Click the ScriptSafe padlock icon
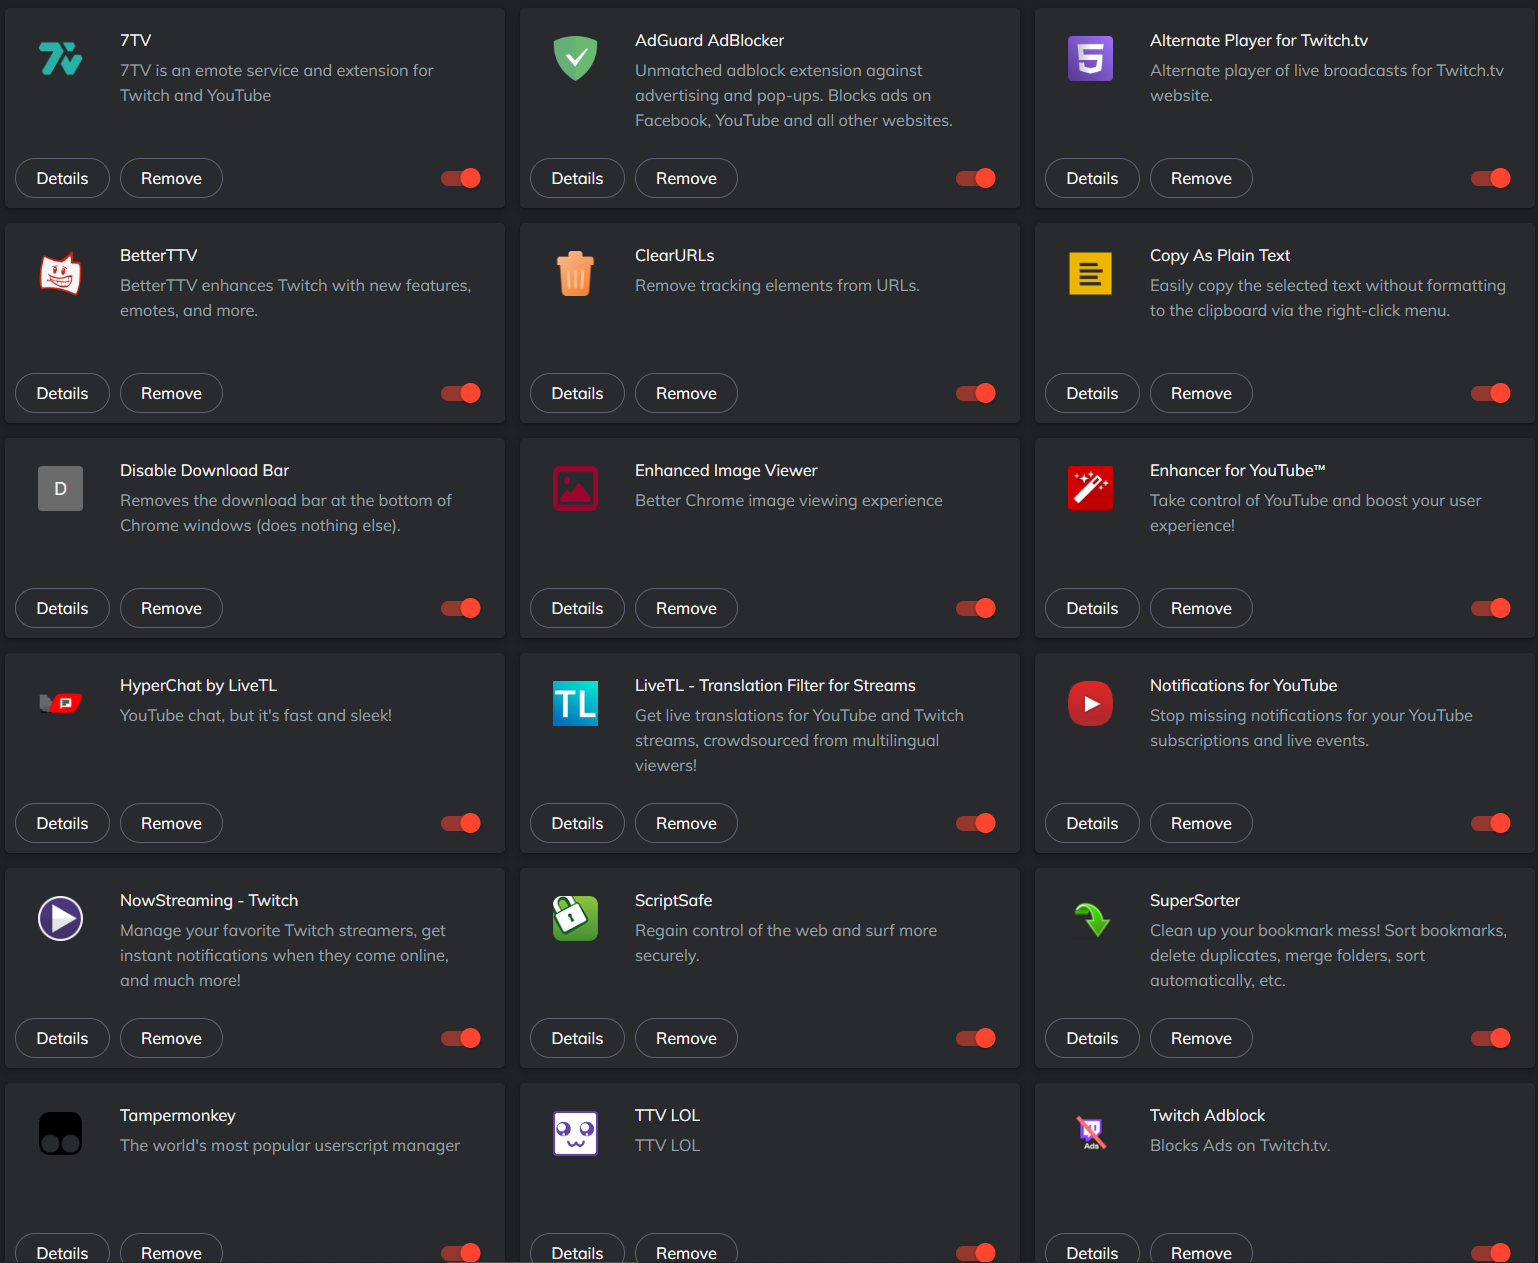This screenshot has width=1538, height=1263. pyautogui.click(x=576, y=919)
